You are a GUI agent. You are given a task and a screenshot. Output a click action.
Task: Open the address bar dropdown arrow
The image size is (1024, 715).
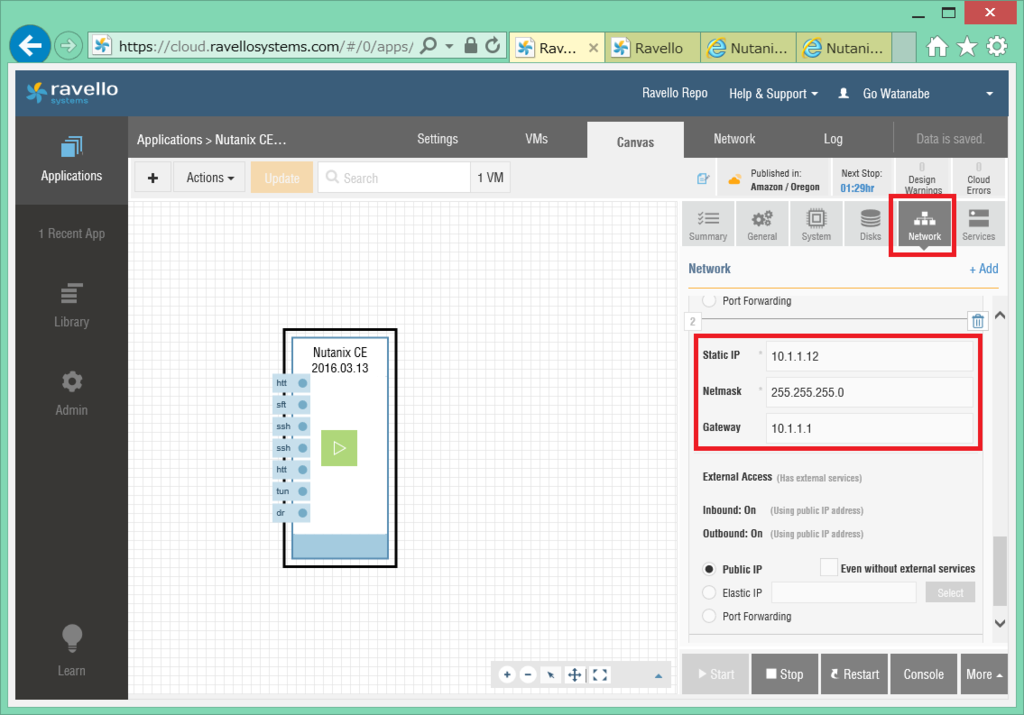click(x=449, y=46)
